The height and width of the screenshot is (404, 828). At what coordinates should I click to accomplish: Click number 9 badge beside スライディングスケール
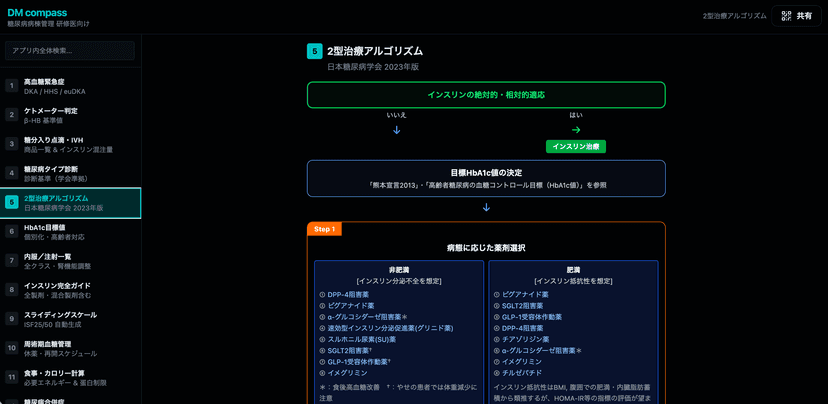(x=12, y=318)
